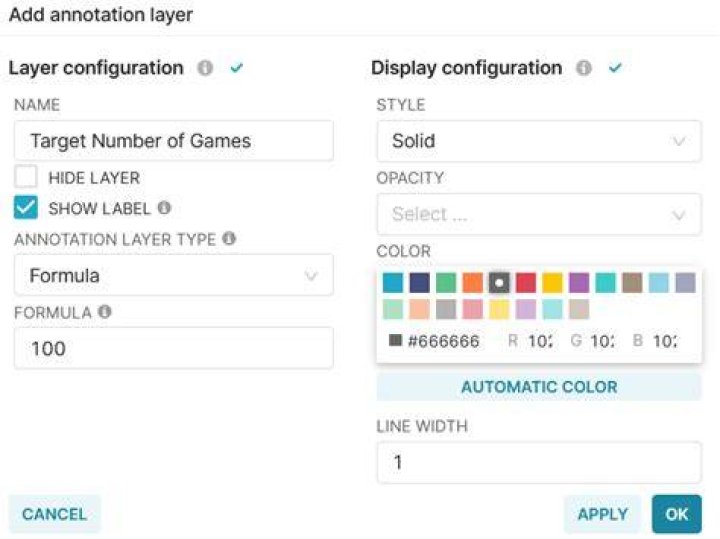Open the Style dropdown showing Solid
The width and height of the screenshot is (720, 539).
click(x=539, y=141)
